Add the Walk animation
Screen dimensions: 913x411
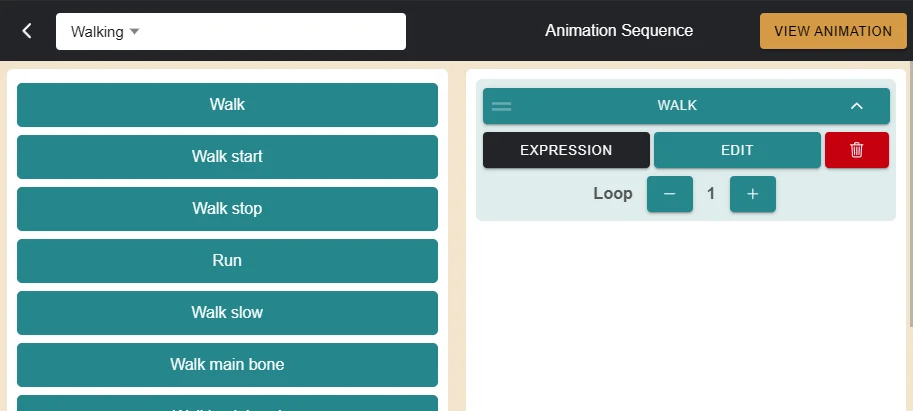(x=227, y=105)
